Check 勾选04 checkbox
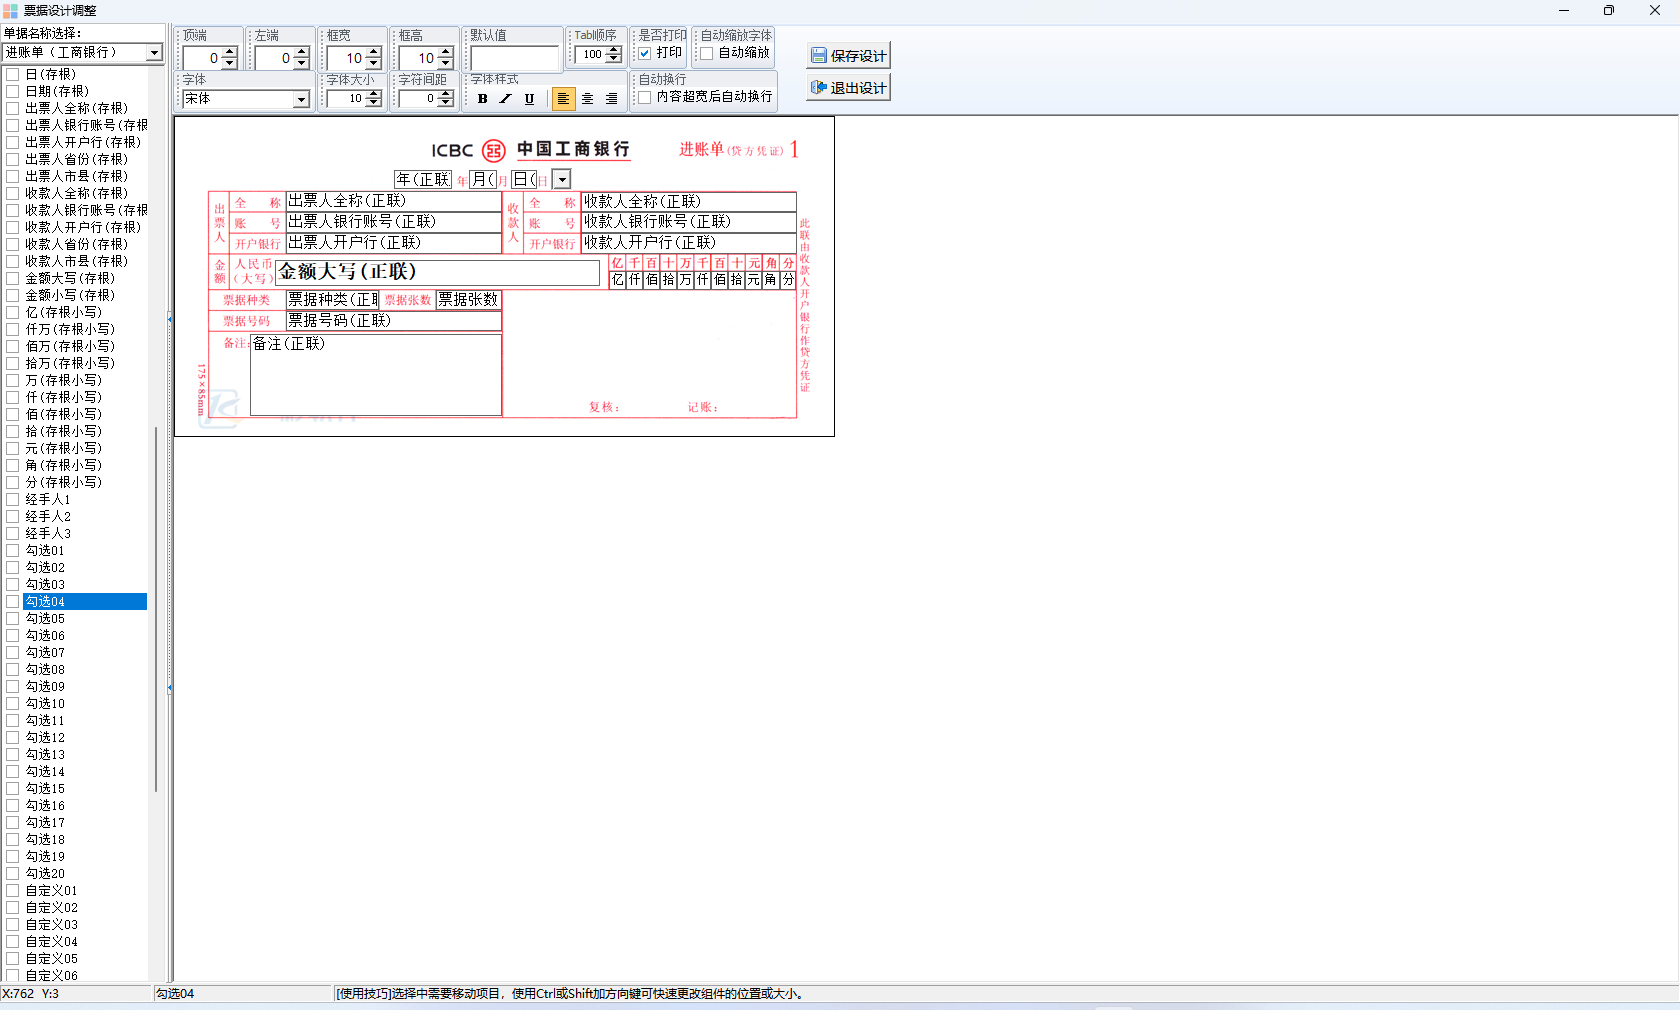This screenshot has width=1680, height=1010. [13, 601]
